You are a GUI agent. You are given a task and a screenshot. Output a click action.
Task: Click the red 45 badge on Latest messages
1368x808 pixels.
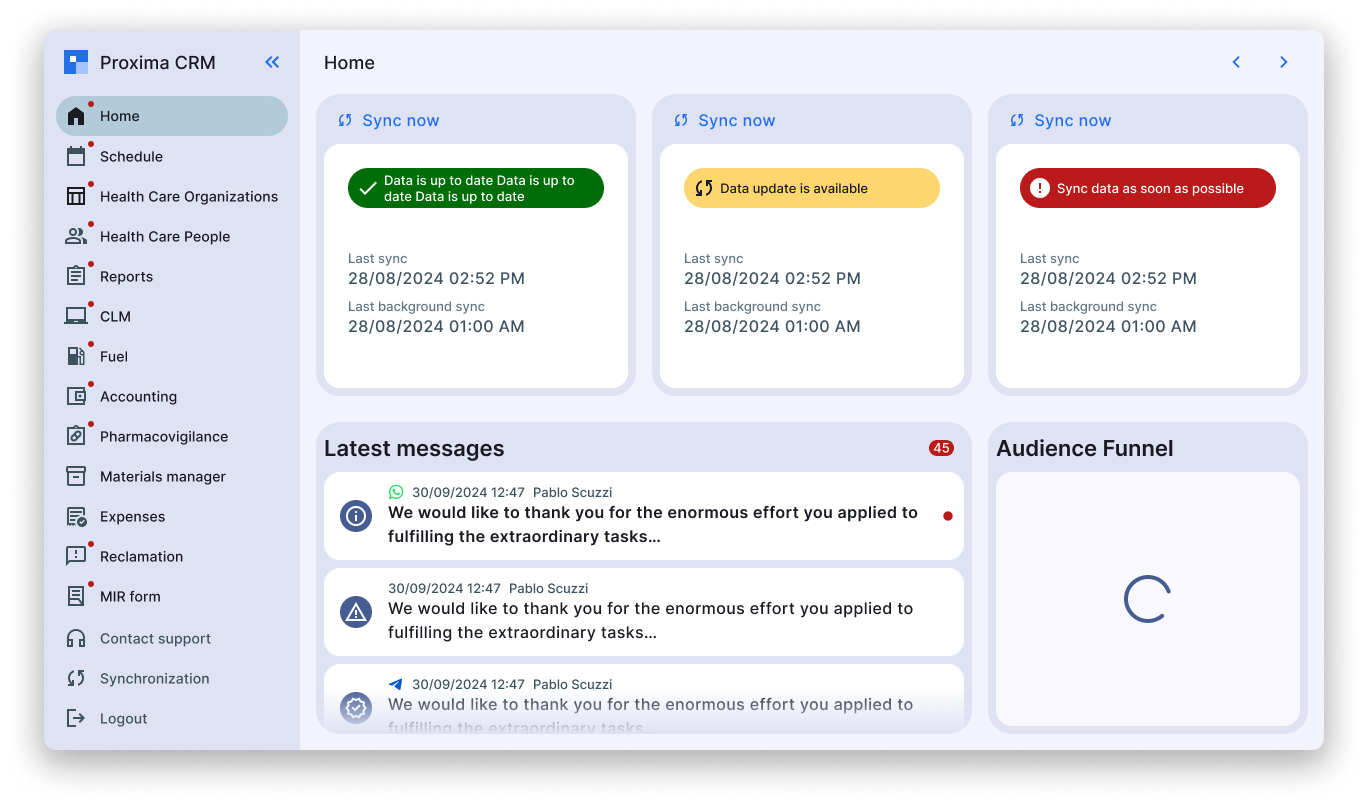(940, 448)
